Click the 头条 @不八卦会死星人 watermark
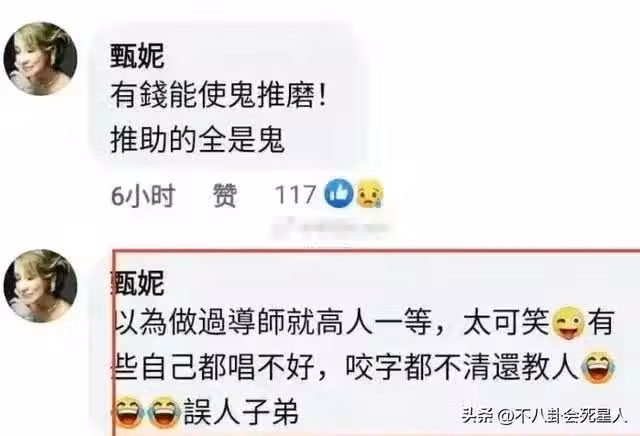Screen dimensions: 640x436 544,416
